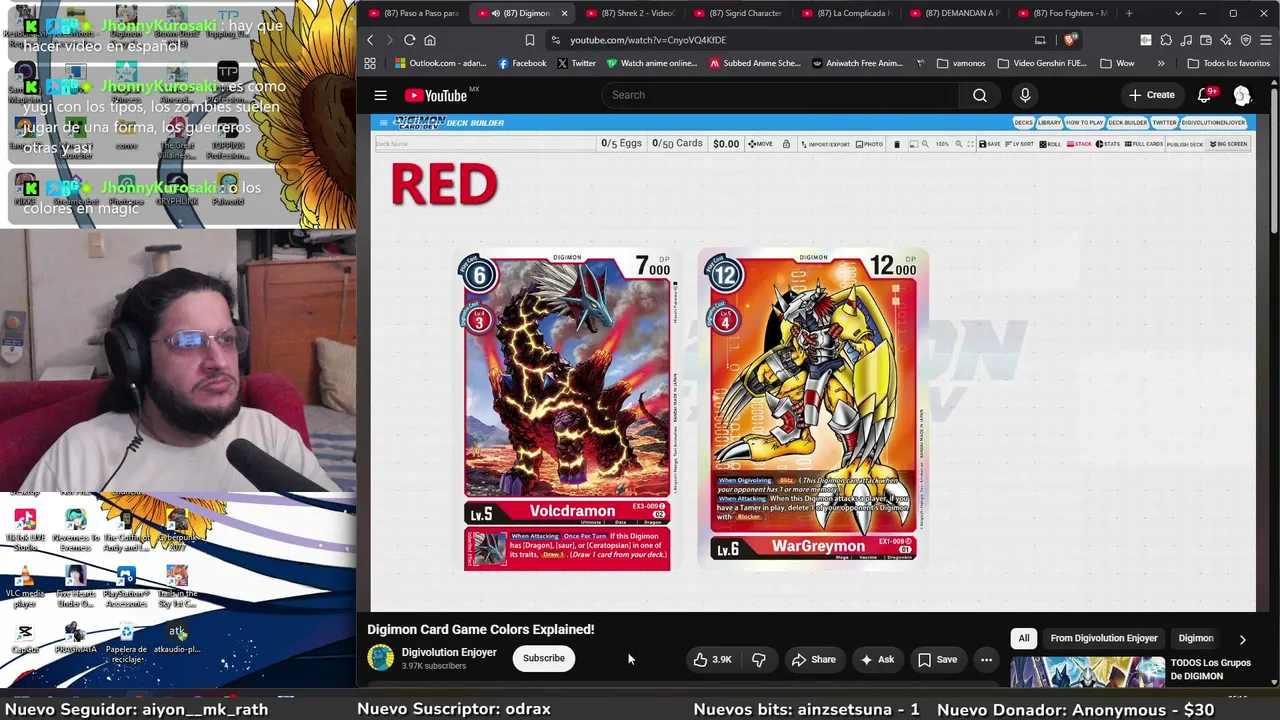Toggle Big Screen mode in deck builder
1280x720 pixels.
[x=1228, y=144]
